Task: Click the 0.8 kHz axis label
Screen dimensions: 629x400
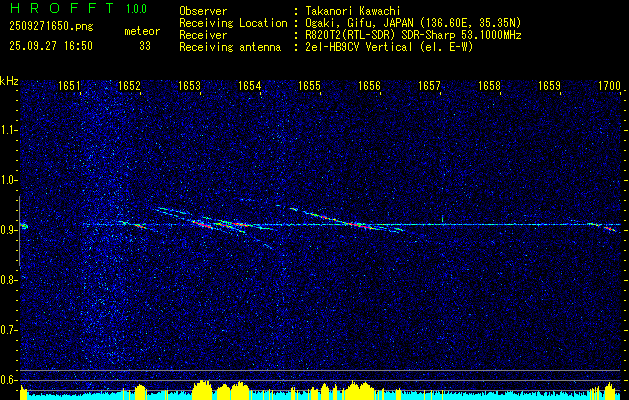Action: point(9,280)
